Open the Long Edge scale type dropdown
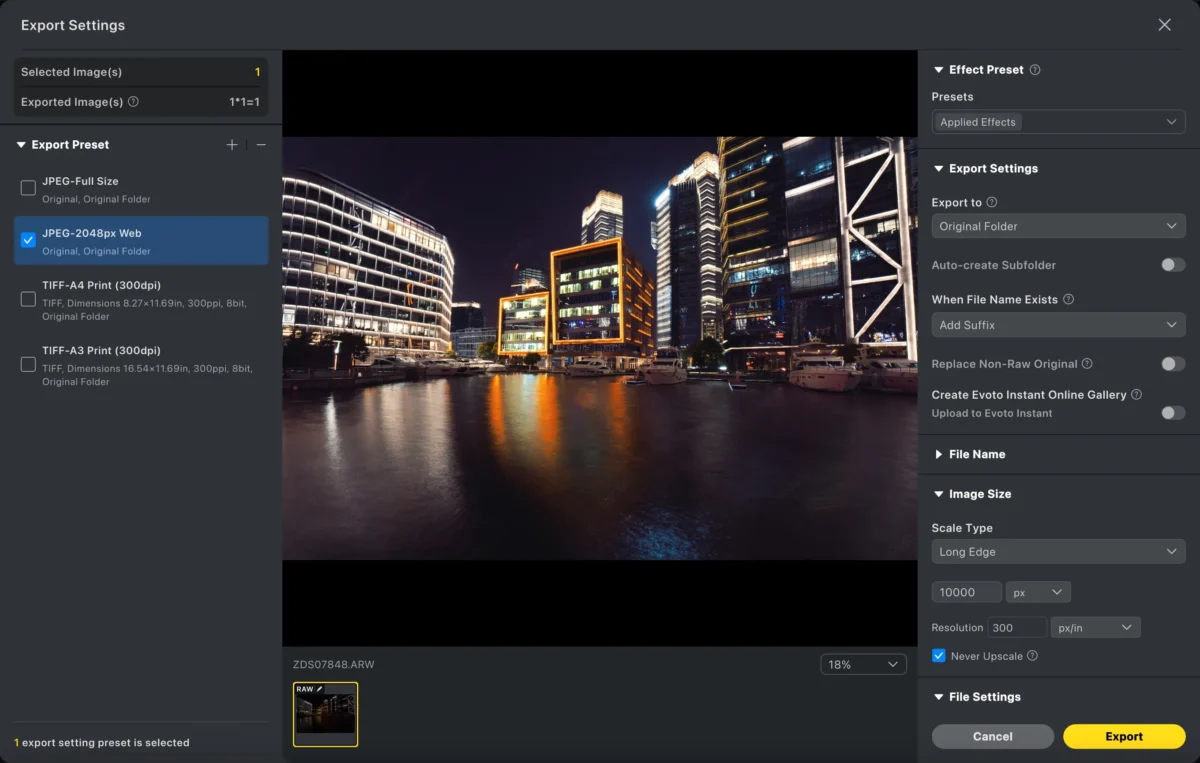The height and width of the screenshot is (763, 1200). [1058, 552]
